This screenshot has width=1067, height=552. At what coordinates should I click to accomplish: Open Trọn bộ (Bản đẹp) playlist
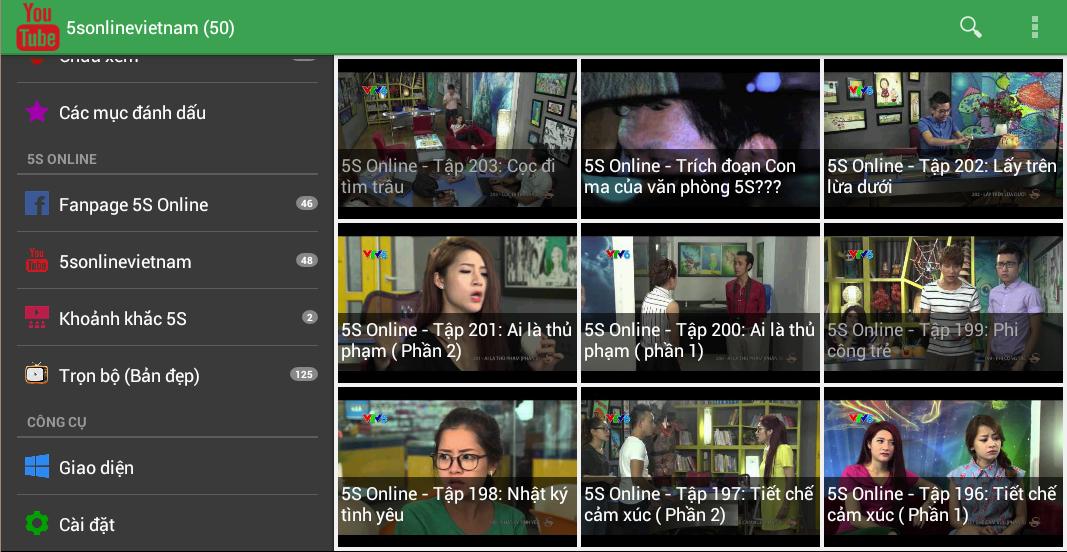129,375
